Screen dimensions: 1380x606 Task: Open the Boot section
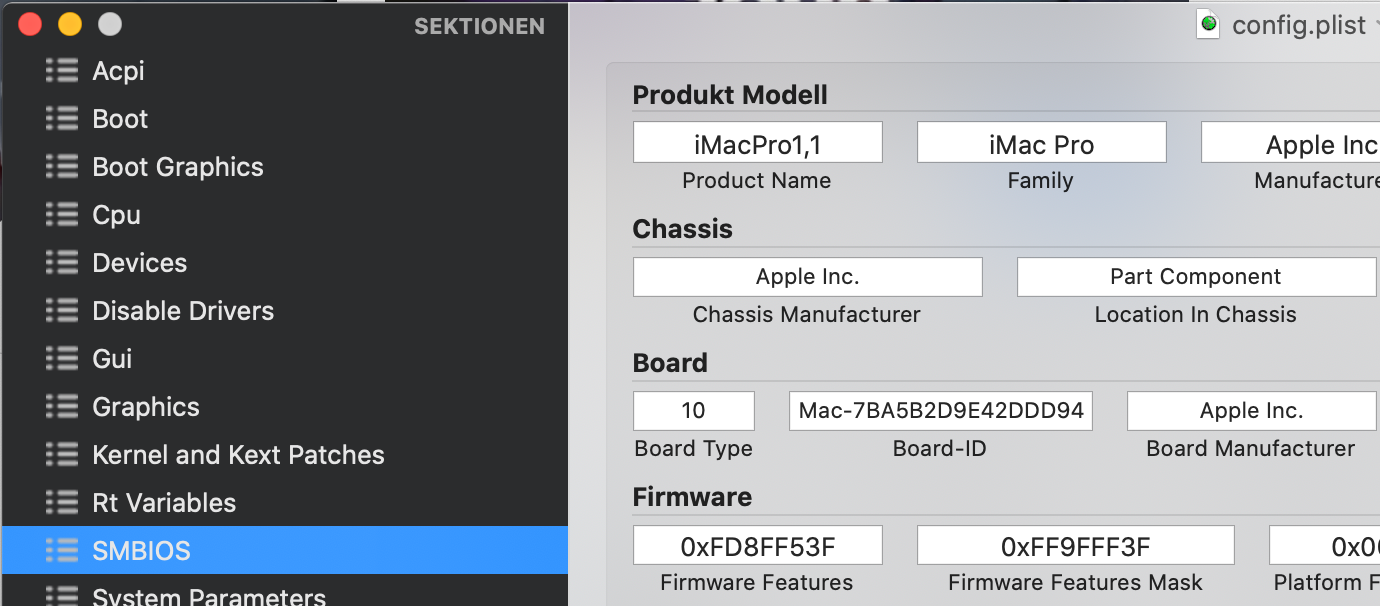click(x=120, y=119)
